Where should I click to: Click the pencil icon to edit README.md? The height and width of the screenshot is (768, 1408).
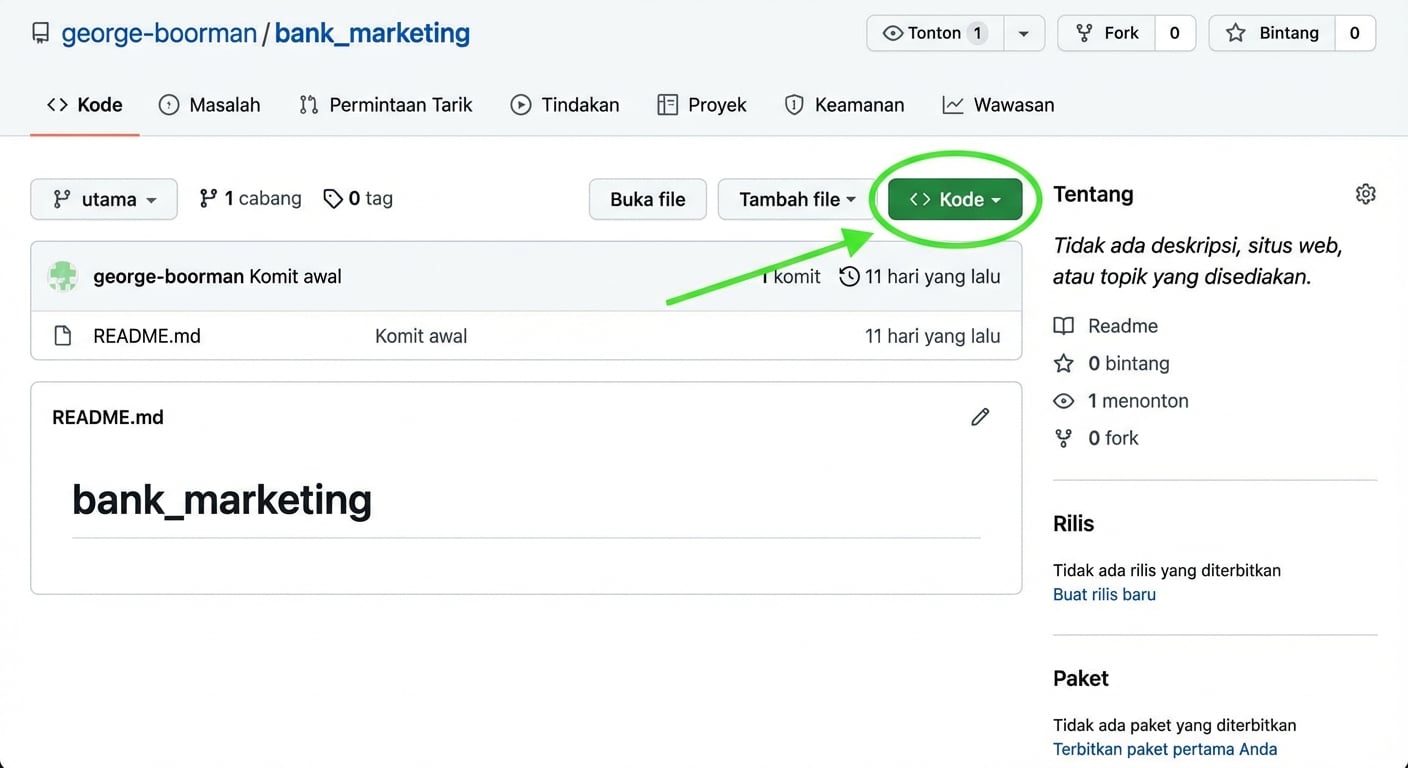(980, 417)
